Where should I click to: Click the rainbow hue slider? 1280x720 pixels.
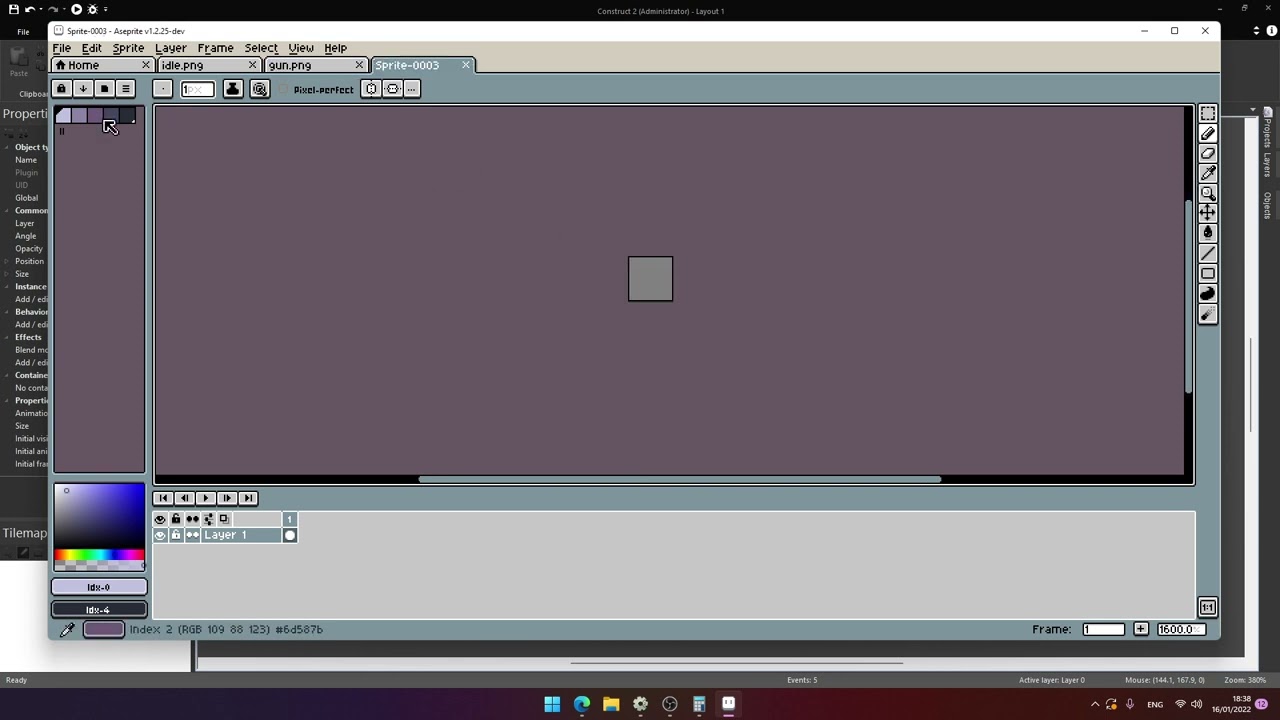pyautogui.click(x=100, y=555)
